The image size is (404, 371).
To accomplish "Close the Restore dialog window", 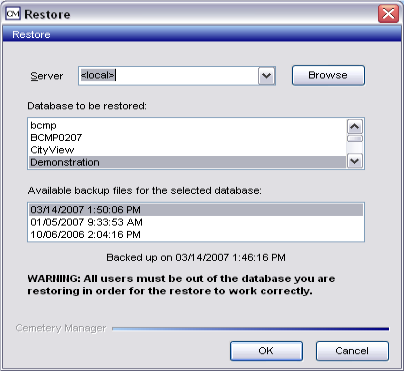I will tap(388, 14).
